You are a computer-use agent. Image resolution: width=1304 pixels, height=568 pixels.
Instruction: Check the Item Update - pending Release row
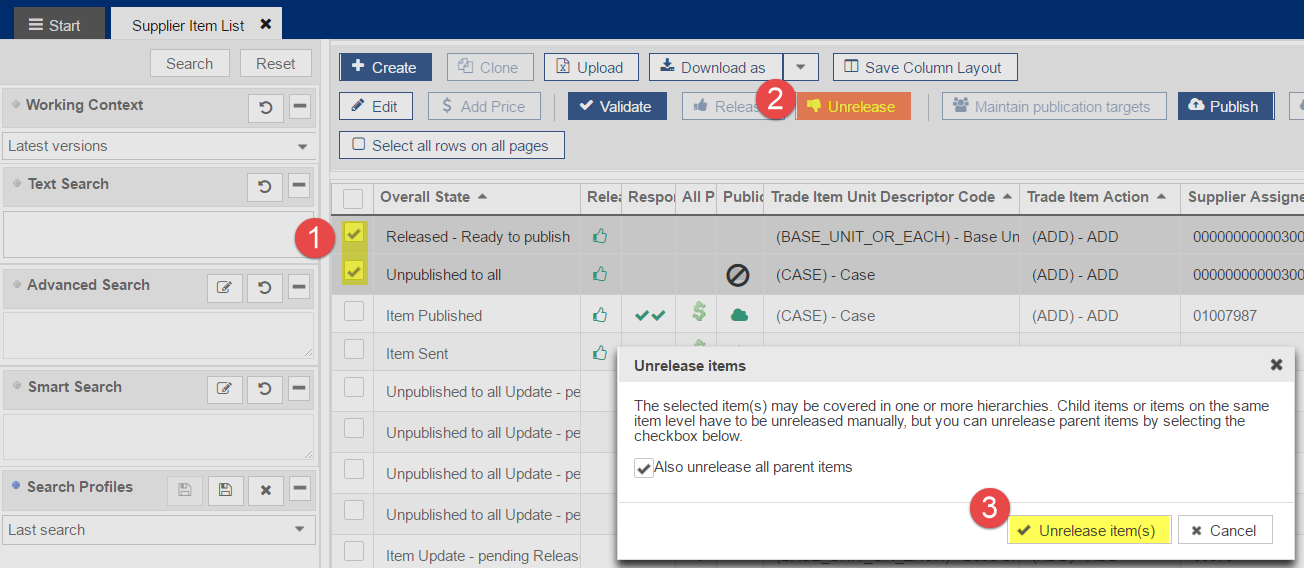pyautogui.click(x=354, y=551)
